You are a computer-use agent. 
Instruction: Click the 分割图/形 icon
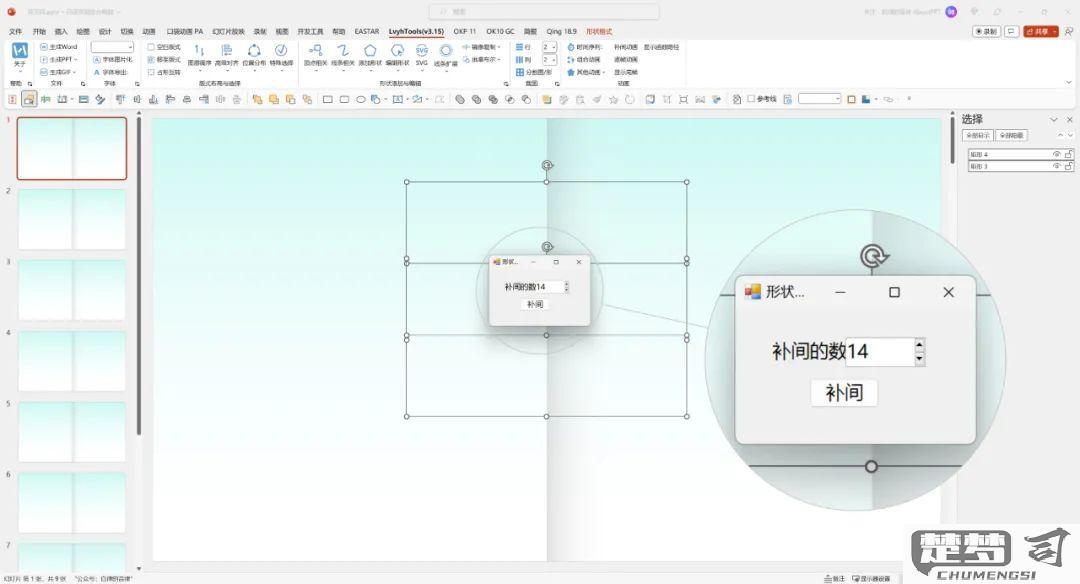pos(520,72)
